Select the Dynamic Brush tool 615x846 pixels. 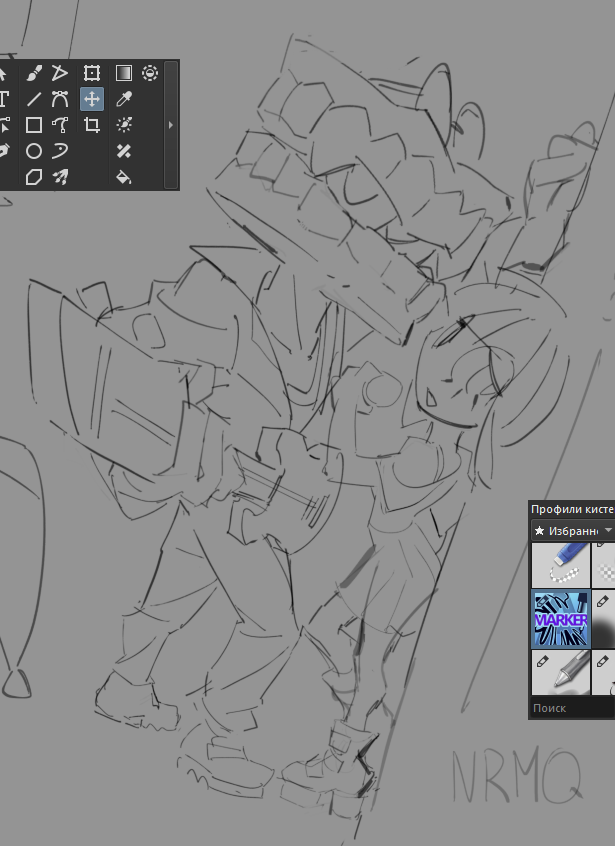coord(60,151)
